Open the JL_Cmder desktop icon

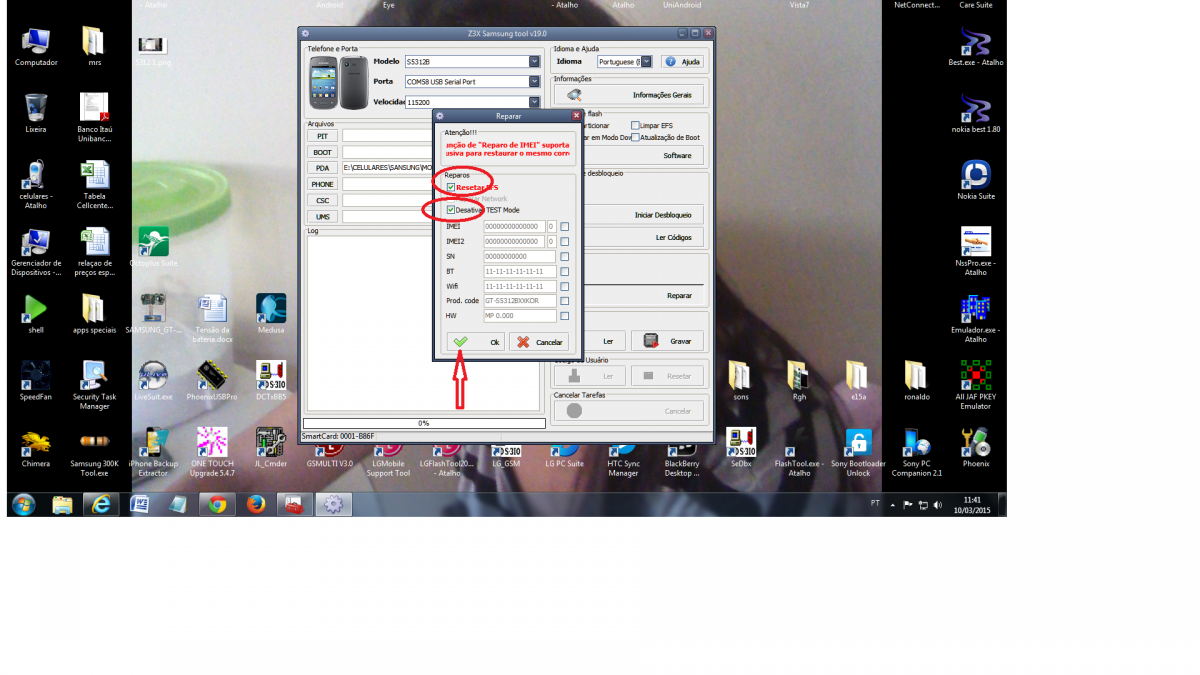(271, 448)
